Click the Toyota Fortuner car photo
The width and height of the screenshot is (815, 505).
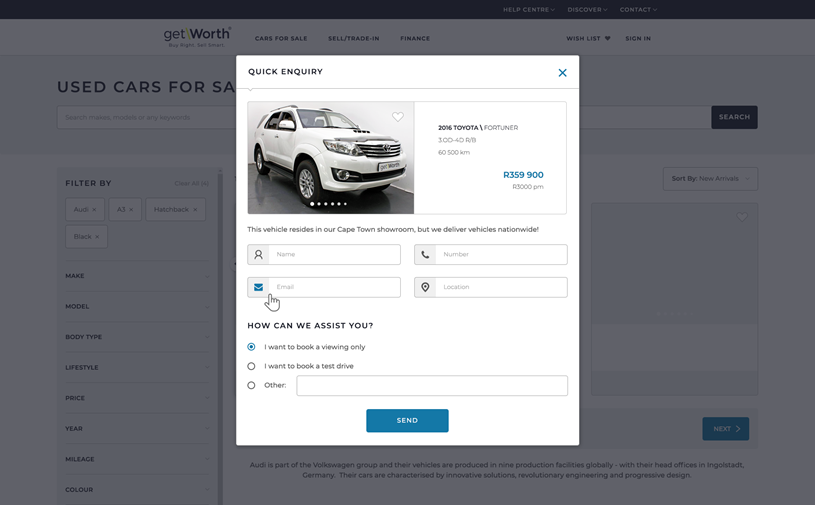click(x=331, y=158)
